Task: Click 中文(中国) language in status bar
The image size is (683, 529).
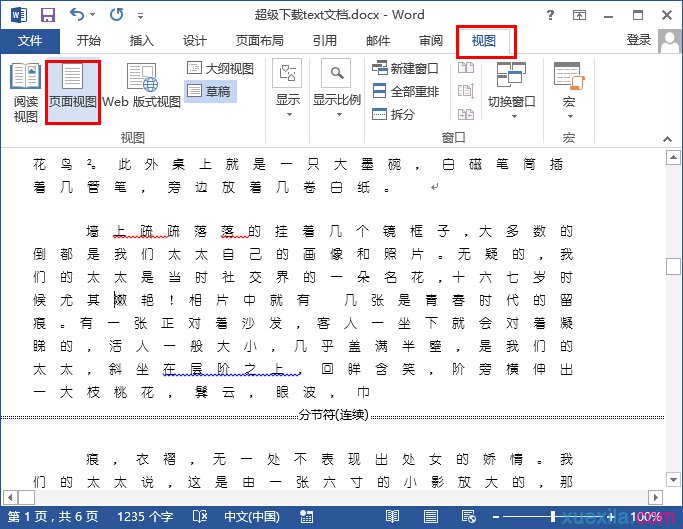Action: pyautogui.click(x=250, y=517)
